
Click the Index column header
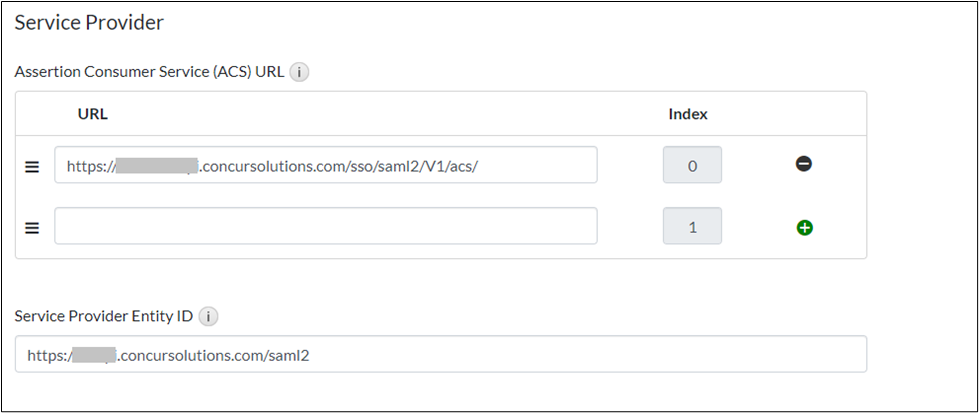[688, 114]
